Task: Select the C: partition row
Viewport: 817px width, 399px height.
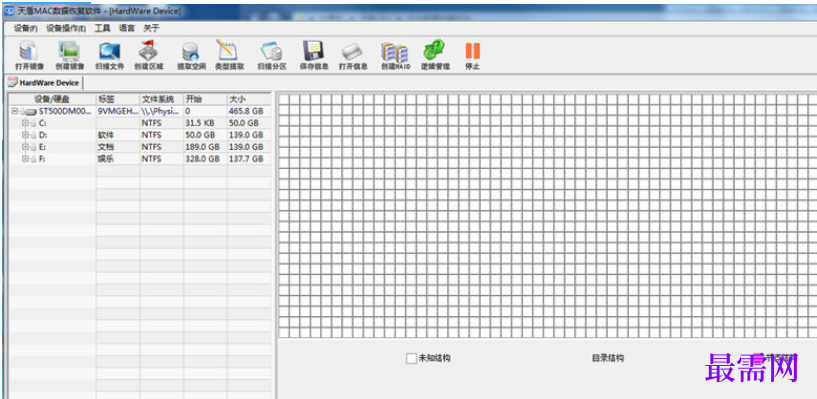Action: 141,123
